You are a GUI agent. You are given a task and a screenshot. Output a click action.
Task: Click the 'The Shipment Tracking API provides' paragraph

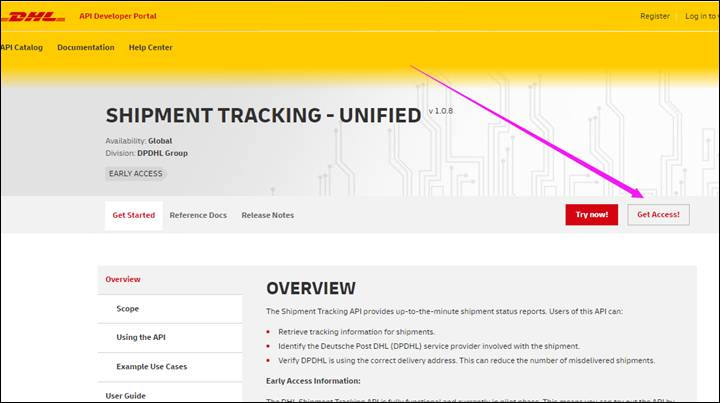(444, 311)
